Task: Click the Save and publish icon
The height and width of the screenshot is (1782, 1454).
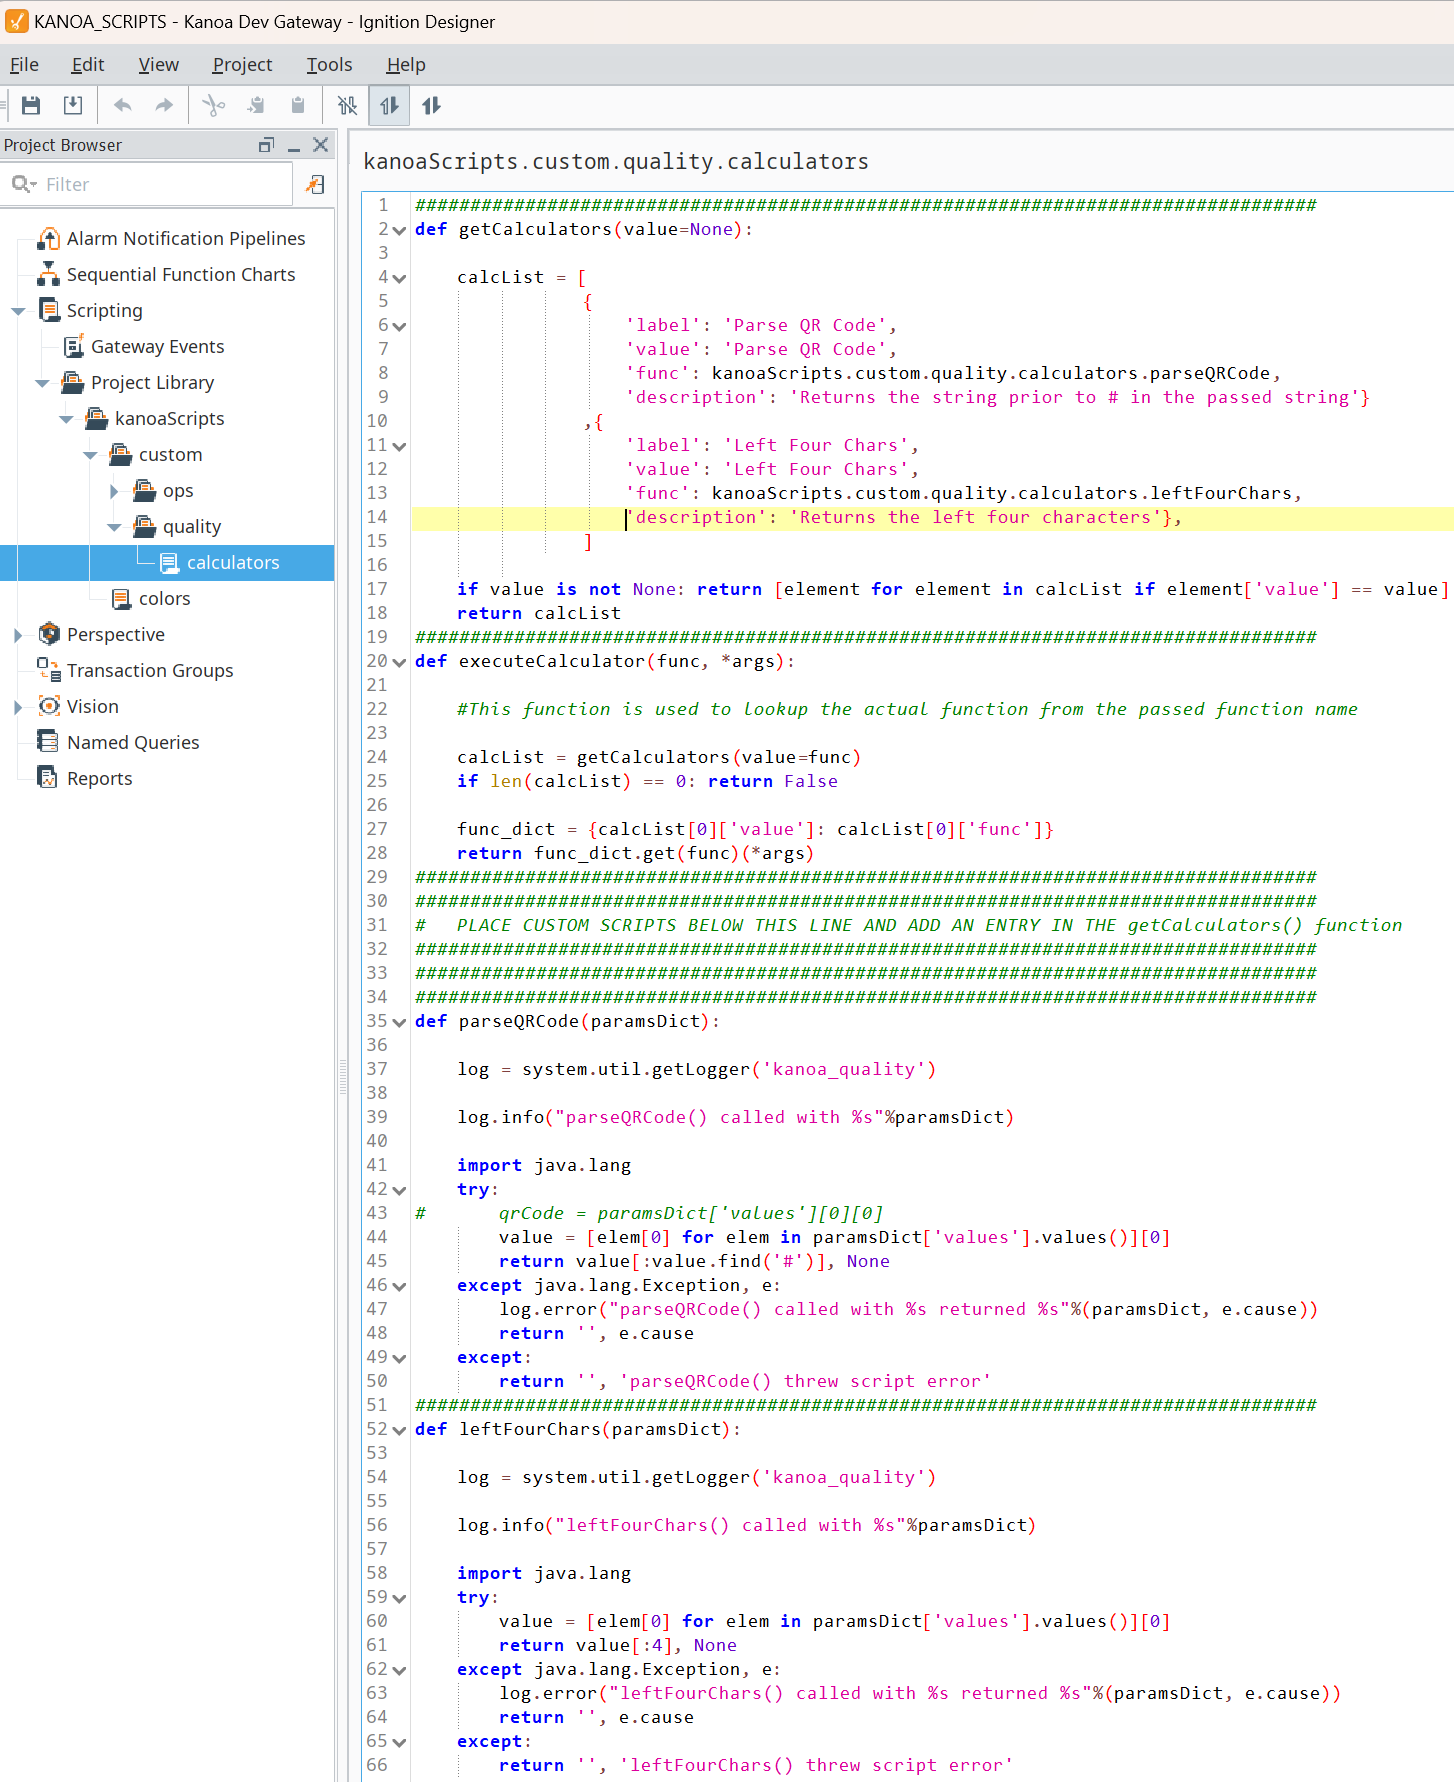Action: tap(73, 105)
